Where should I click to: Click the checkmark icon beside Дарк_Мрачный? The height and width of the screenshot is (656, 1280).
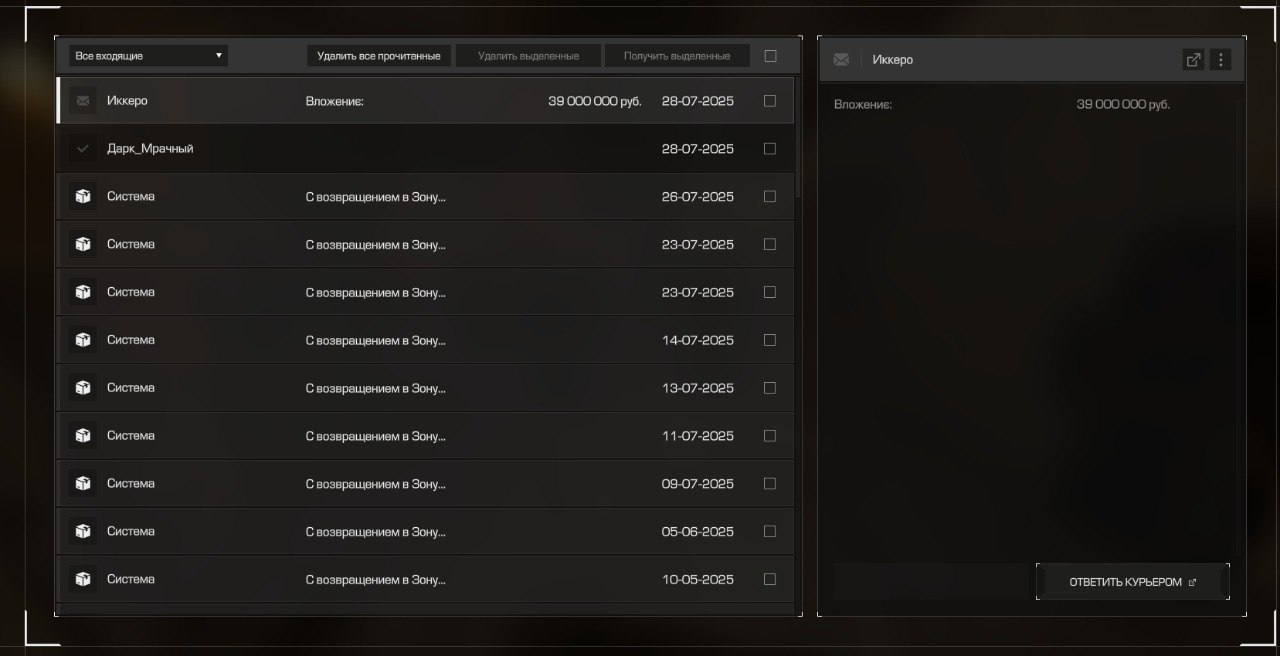(83, 149)
